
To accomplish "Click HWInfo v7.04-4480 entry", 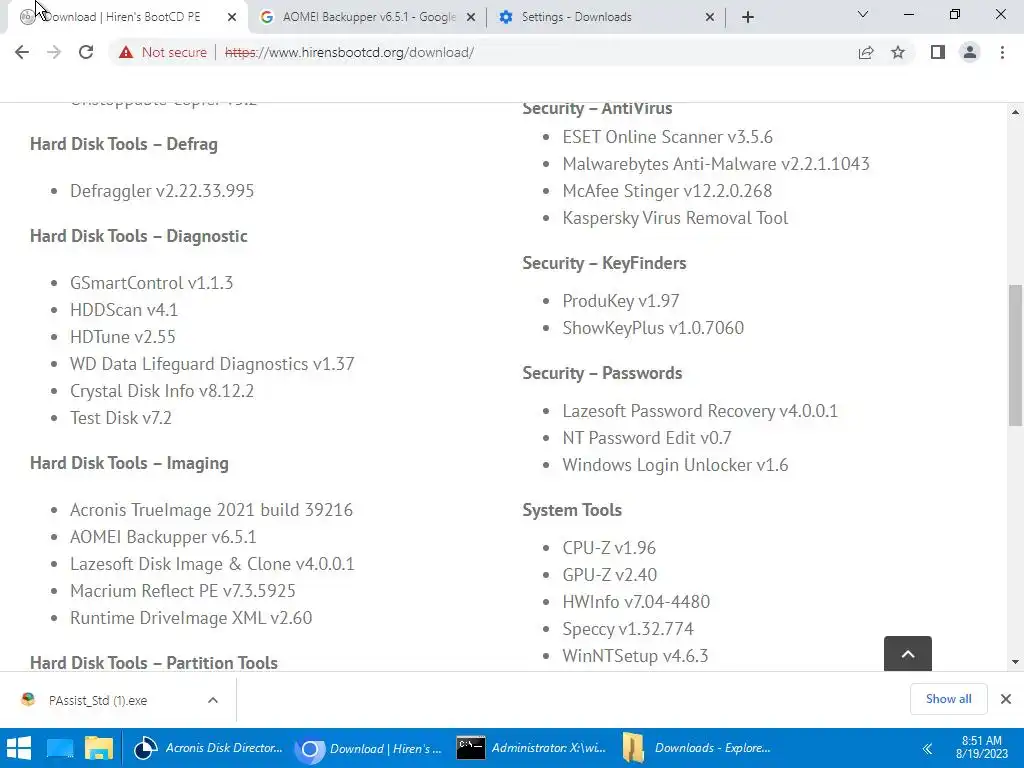I will click(636, 602).
